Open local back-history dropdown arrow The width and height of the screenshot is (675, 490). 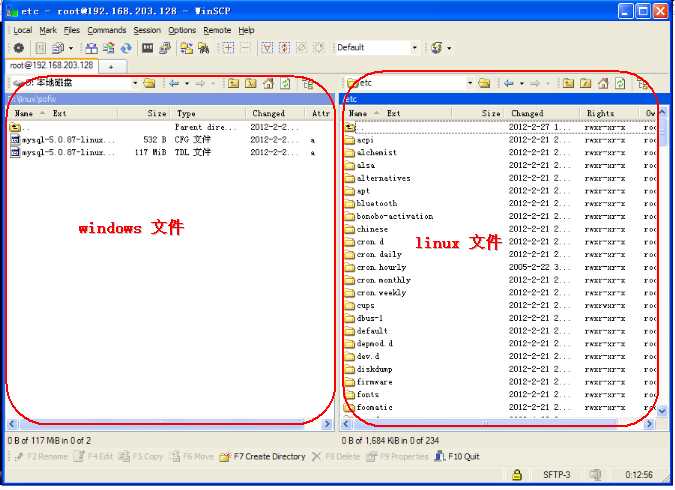[187, 83]
